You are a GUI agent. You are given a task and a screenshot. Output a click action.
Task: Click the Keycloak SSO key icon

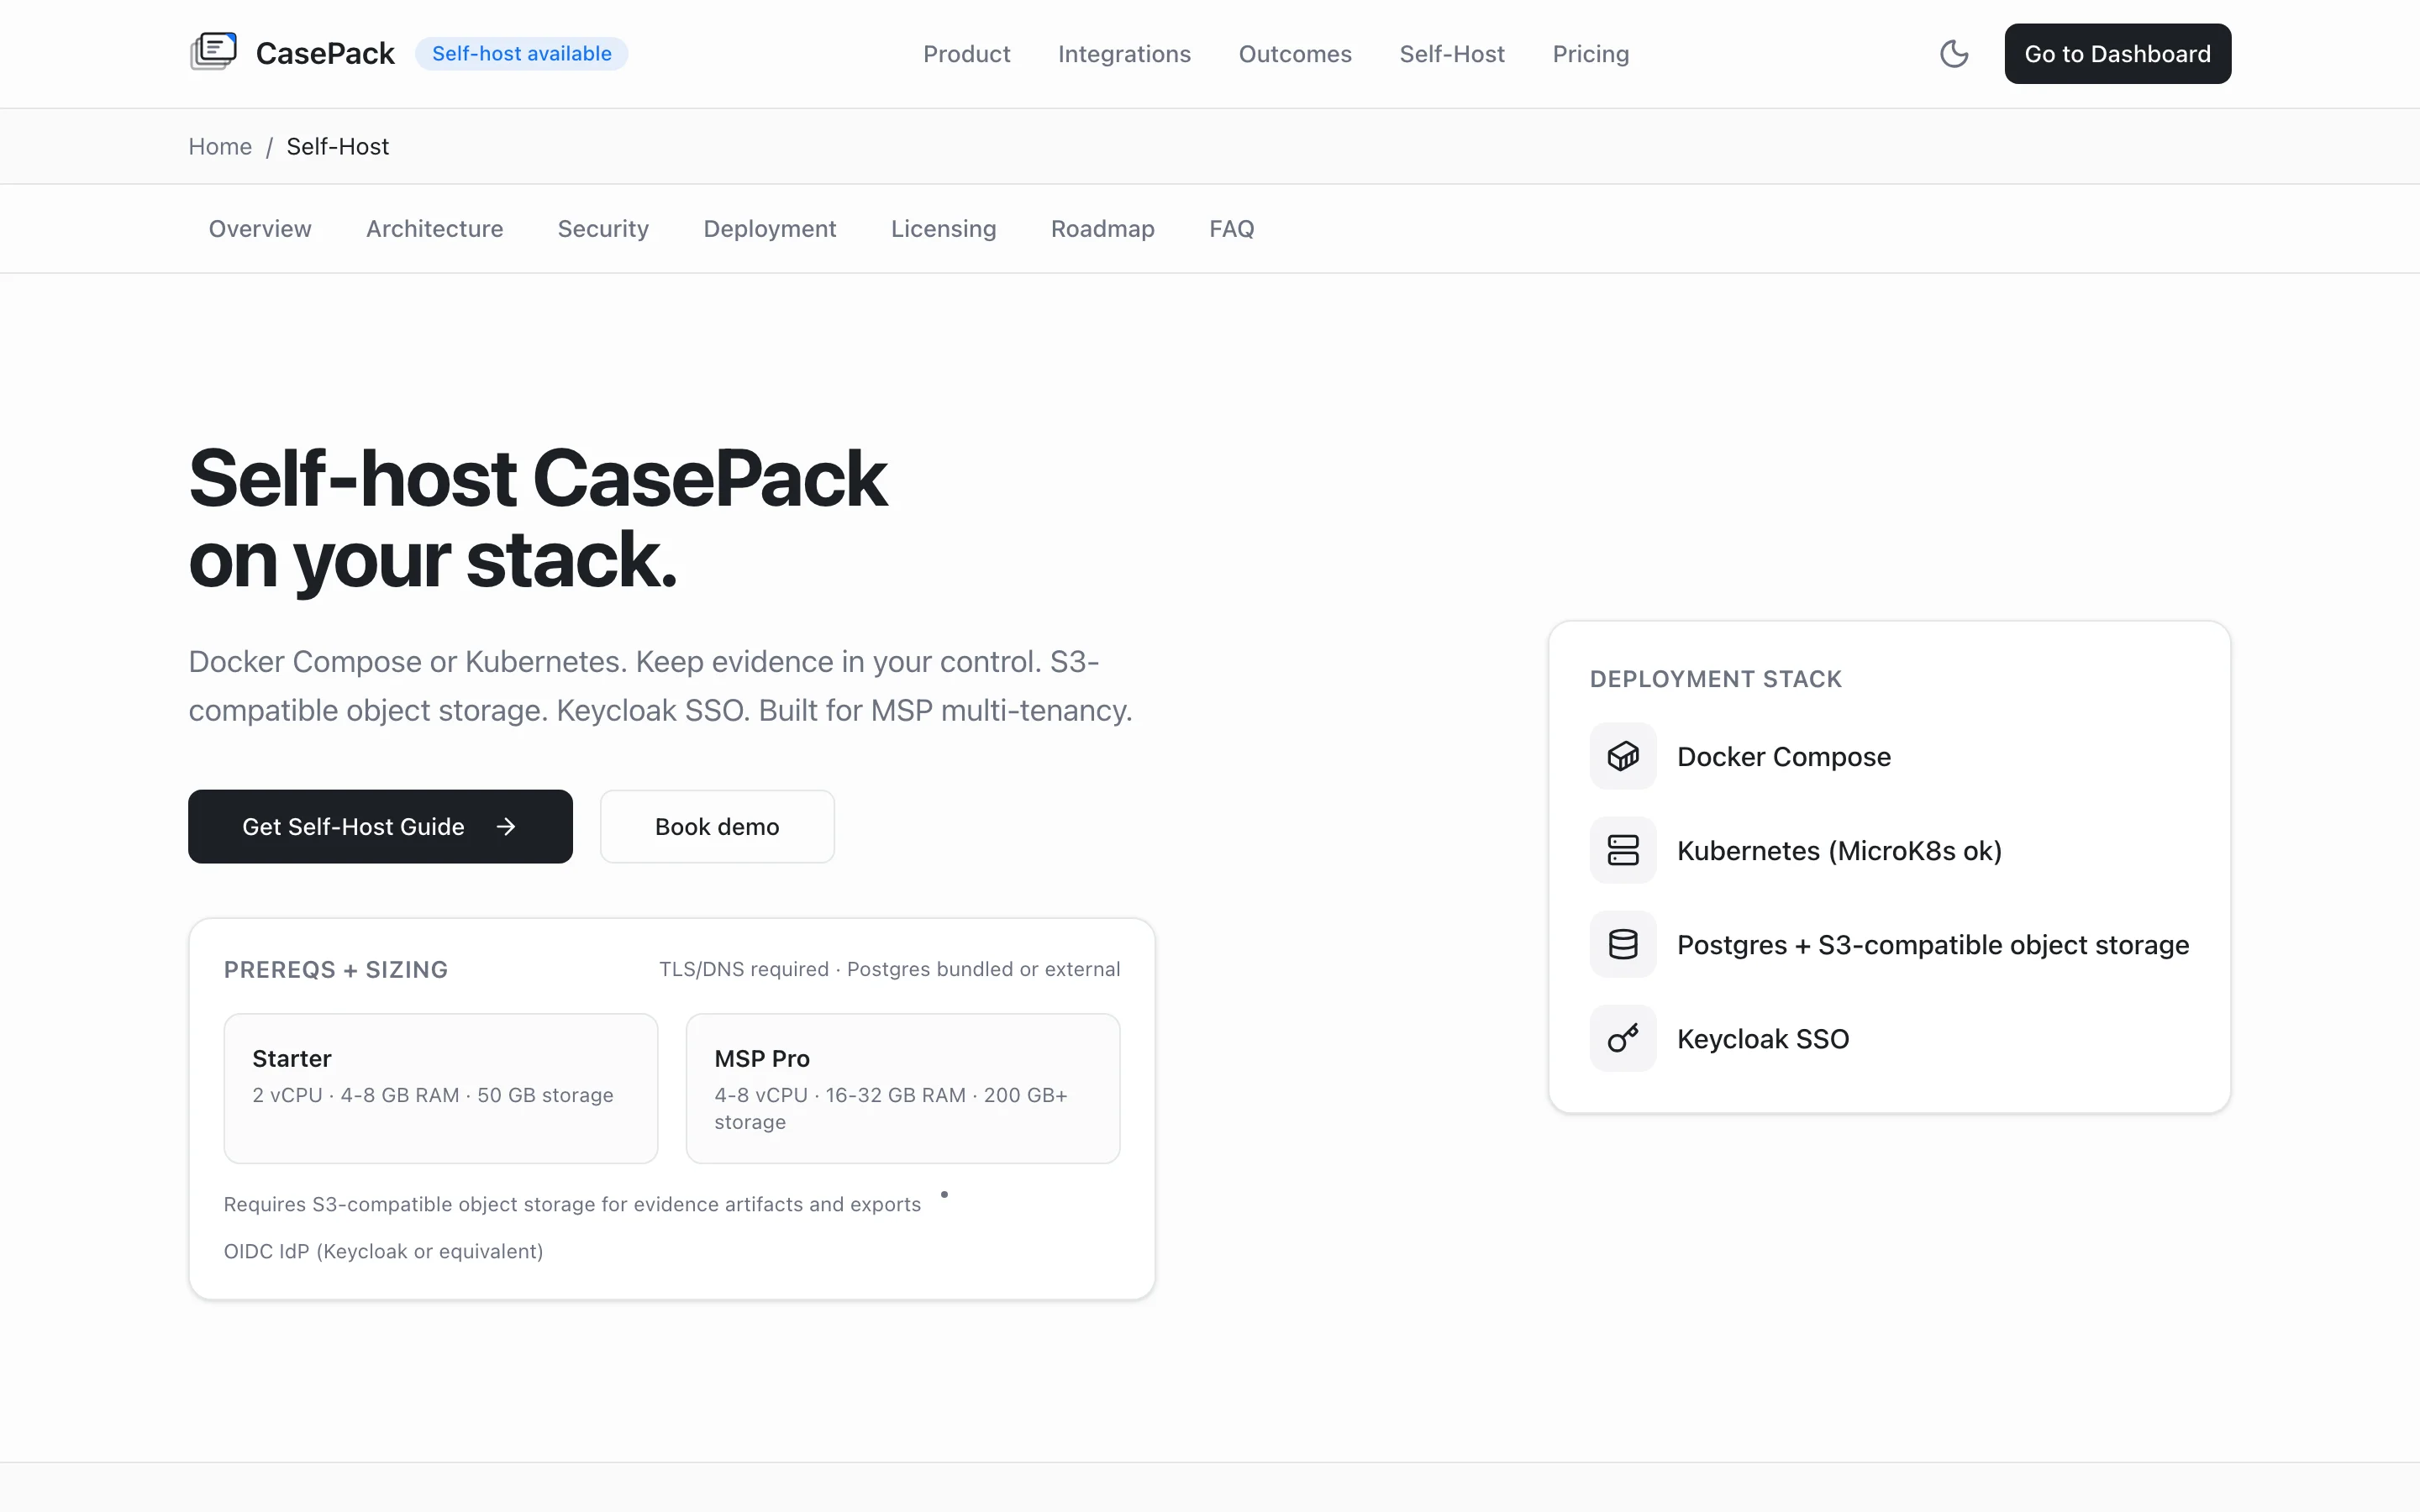[x=1623, y=1038]
